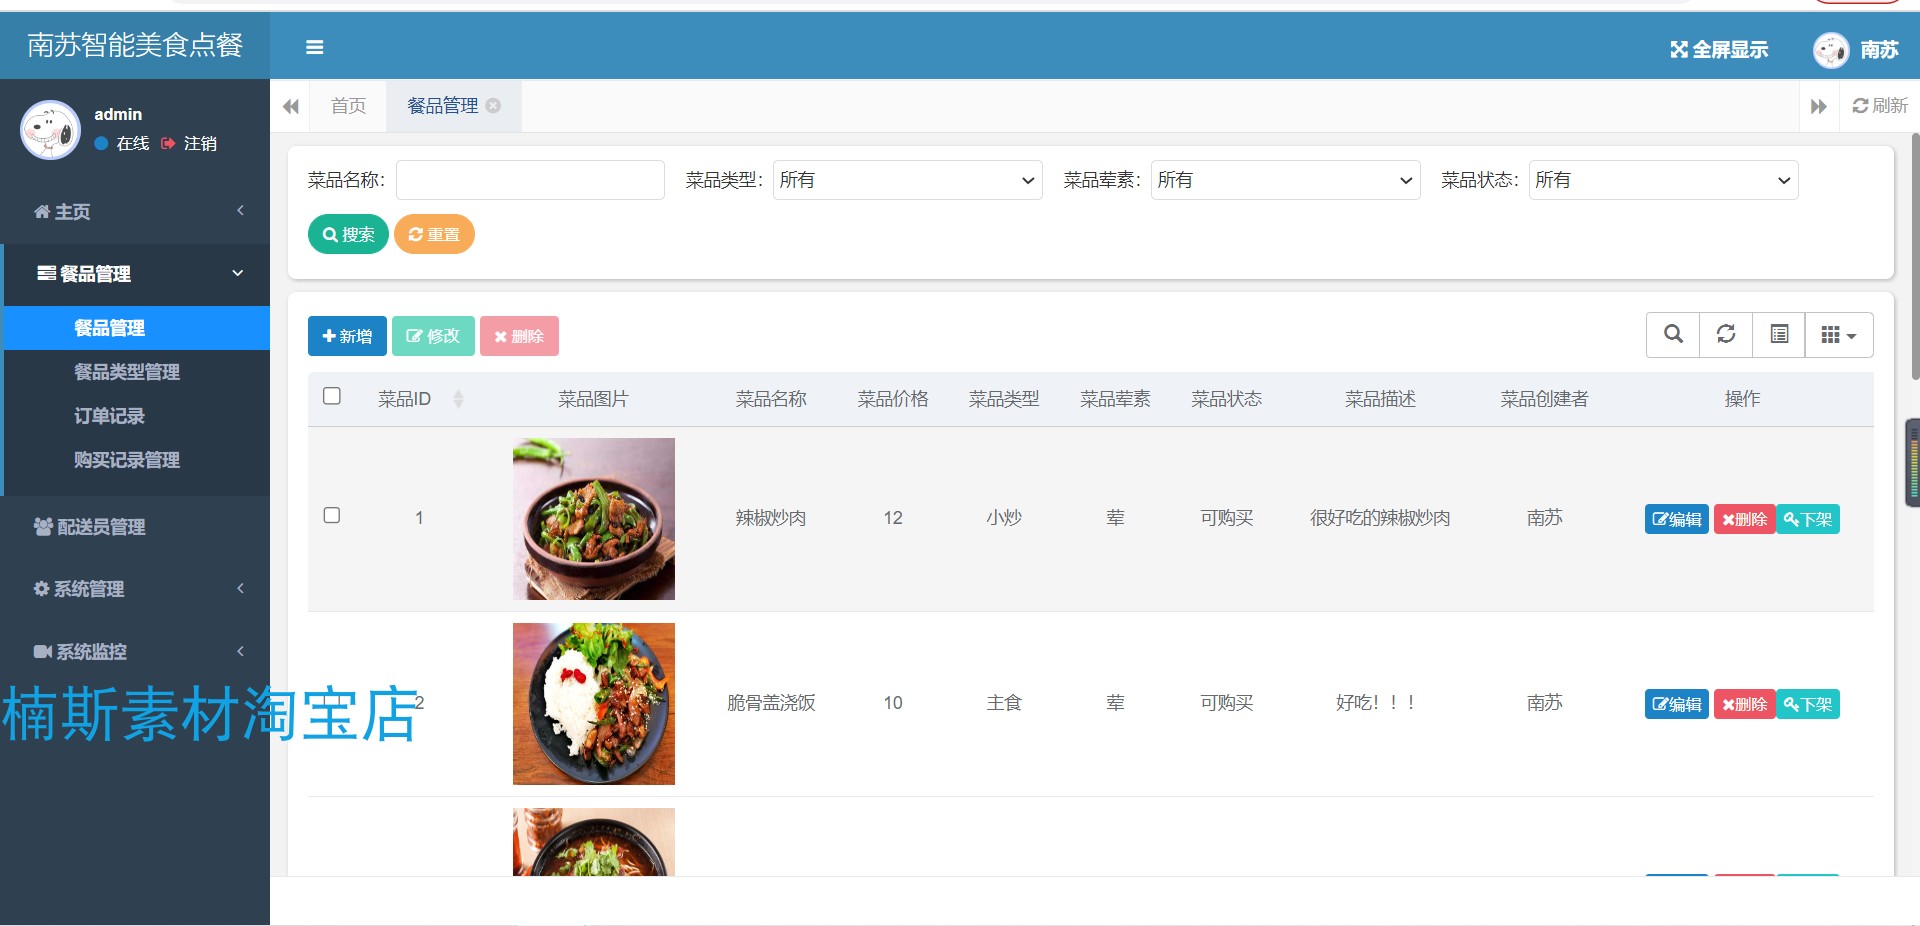Image resolution: width=1920 pixels, height=926 pixels.
Task: Click the 南苏智能美食点餐 logo title
Action: click(x=135, y=45)
